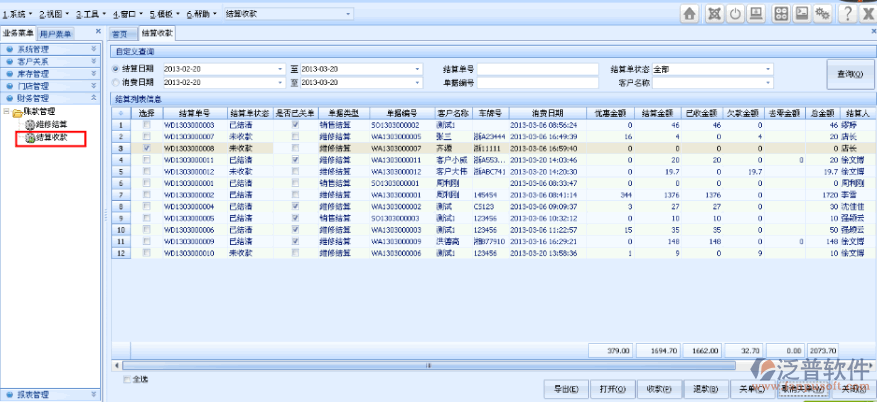Open the calculator icon in top toolbar

pyautogui.click(x=779, y=14)
